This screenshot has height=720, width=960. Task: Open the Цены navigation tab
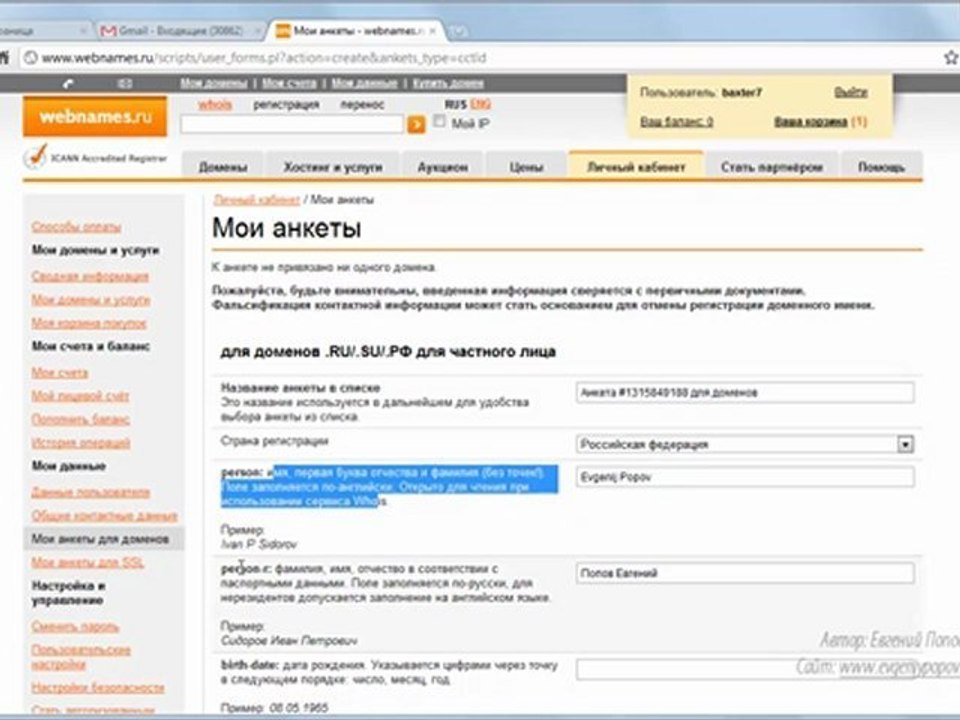point(527,167)
